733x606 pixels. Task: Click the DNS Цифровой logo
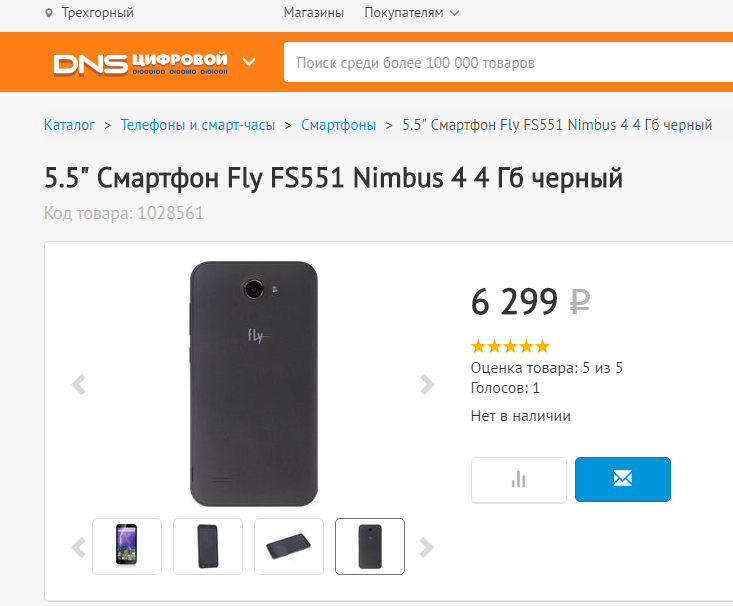tap(141, 62)
